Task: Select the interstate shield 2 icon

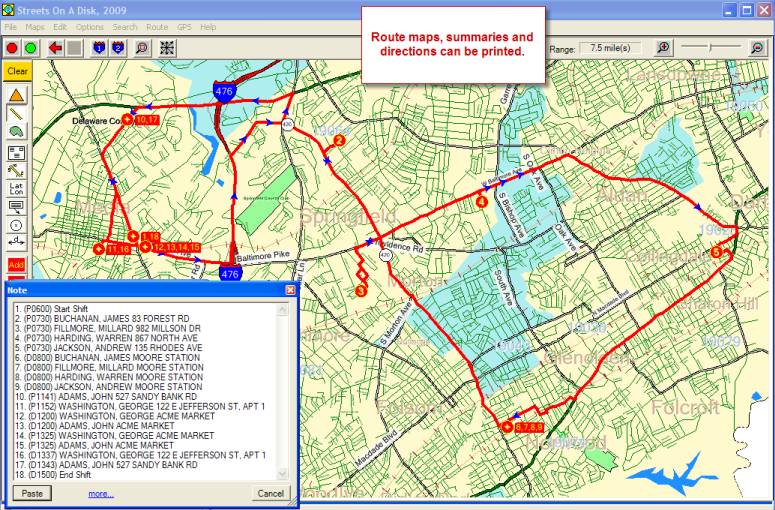Action: click(x=118, y=48)
